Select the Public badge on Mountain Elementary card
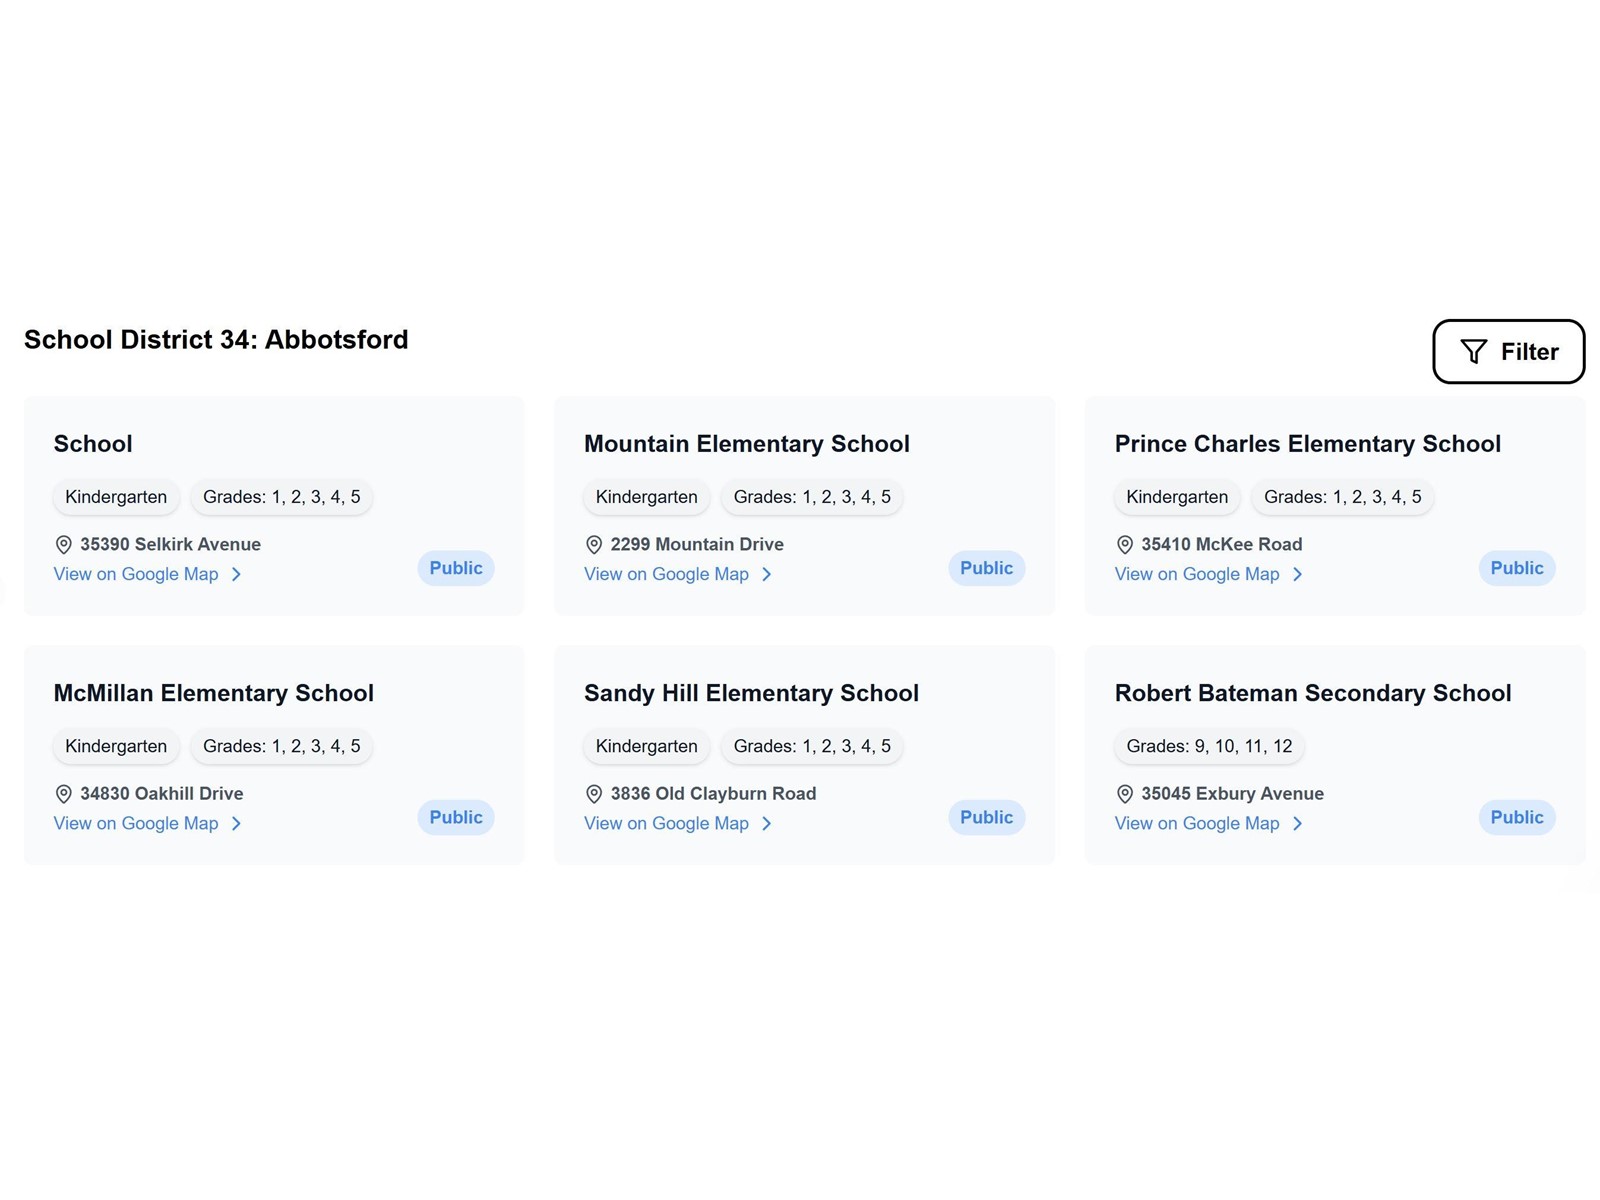1600x1200 pixels. point(986,568)
